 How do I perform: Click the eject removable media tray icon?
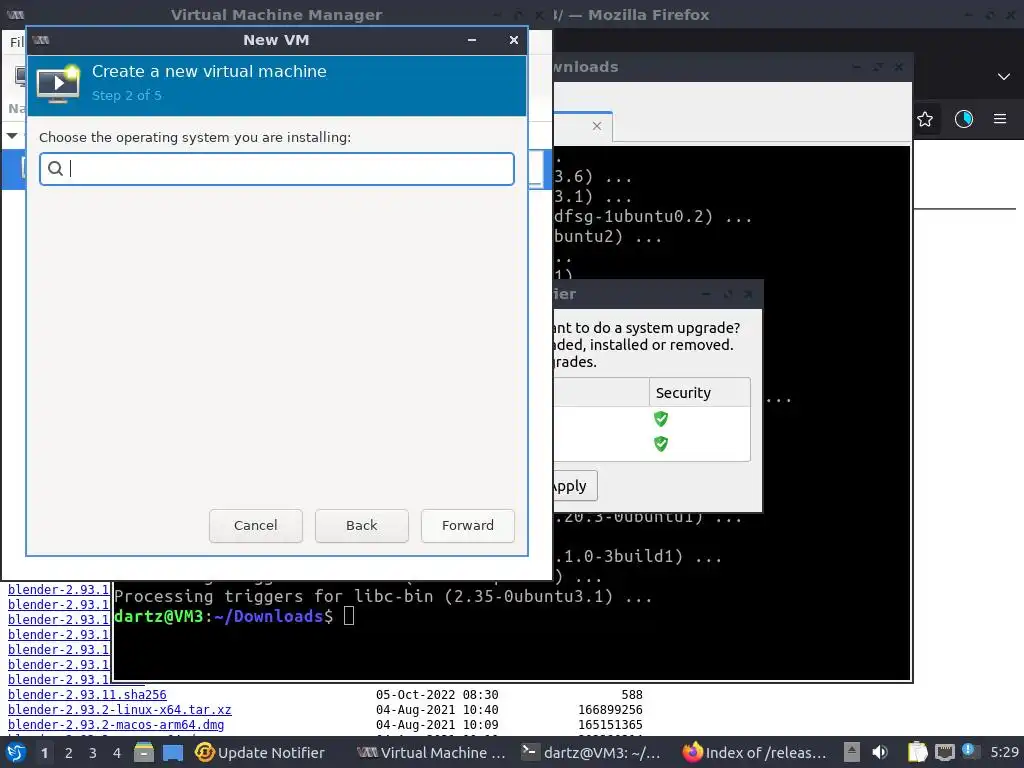tap(852, 752)
